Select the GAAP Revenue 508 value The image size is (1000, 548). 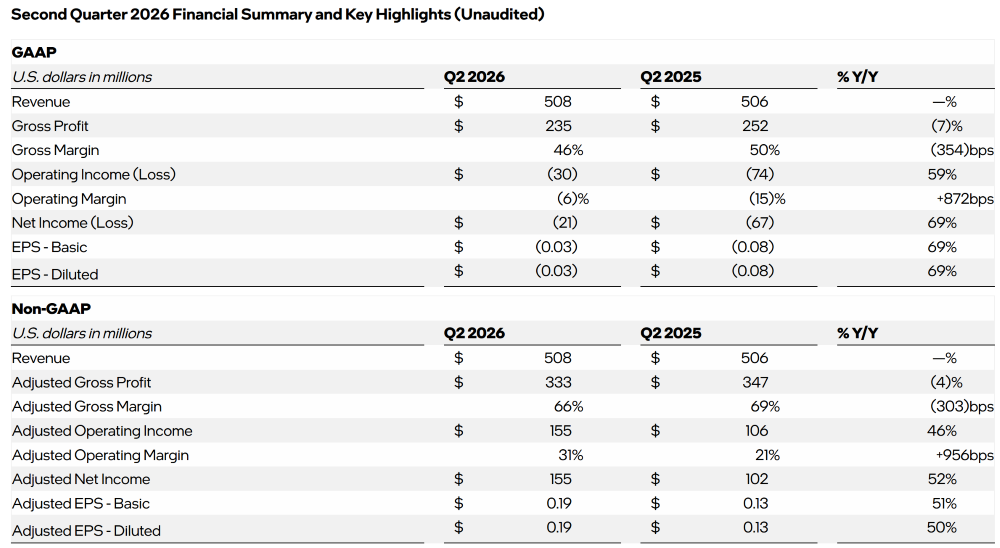[557, 102]
